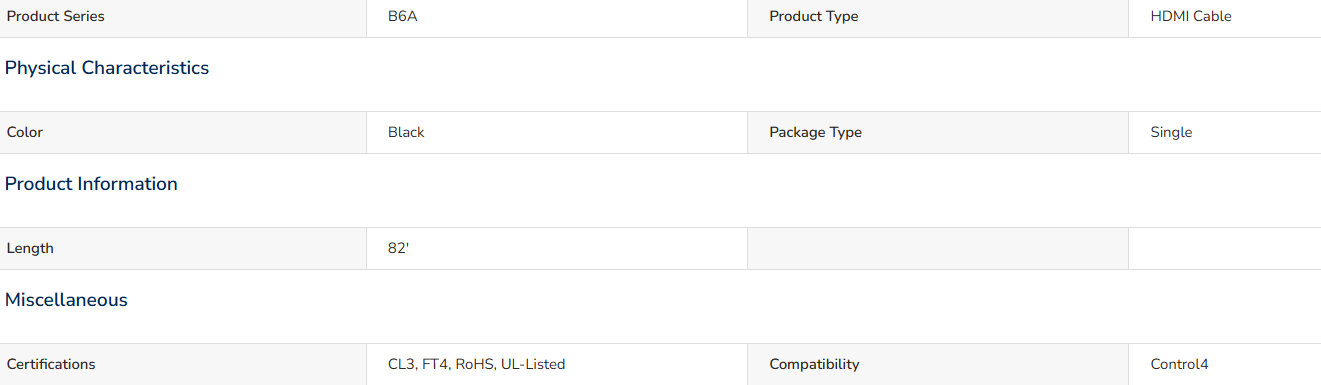
Task: Select the 82' length value
Action: [399, 248]
